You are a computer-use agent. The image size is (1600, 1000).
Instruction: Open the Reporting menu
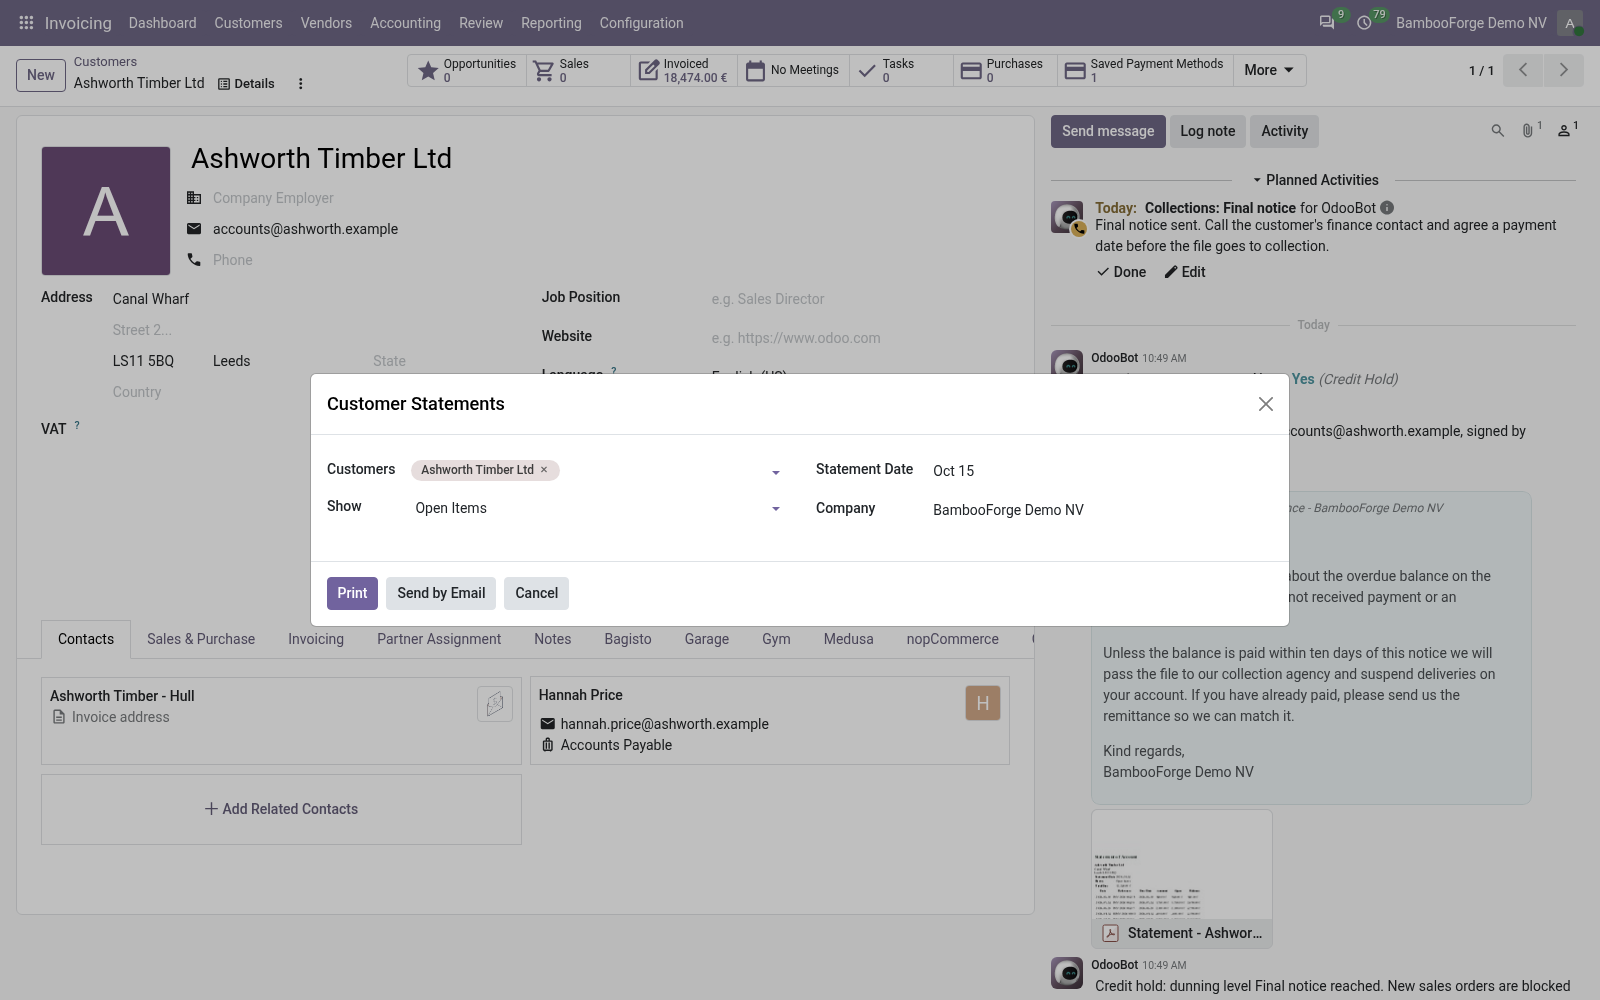(x=551, y=23)
